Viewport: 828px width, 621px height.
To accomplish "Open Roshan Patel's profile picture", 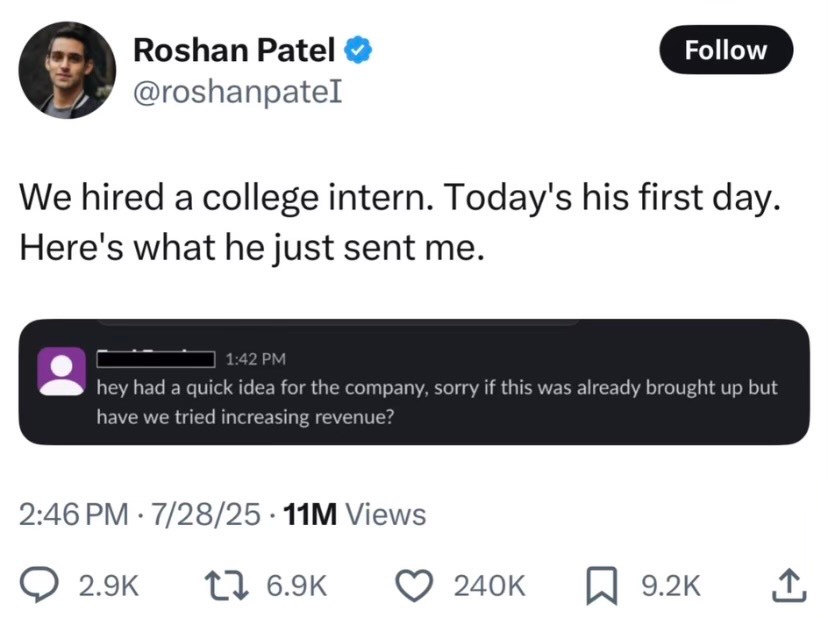I will pyautogui.click(x=68, y=70).
